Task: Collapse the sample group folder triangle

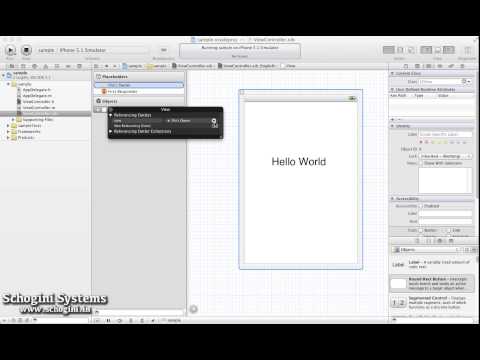Action: 8,84
